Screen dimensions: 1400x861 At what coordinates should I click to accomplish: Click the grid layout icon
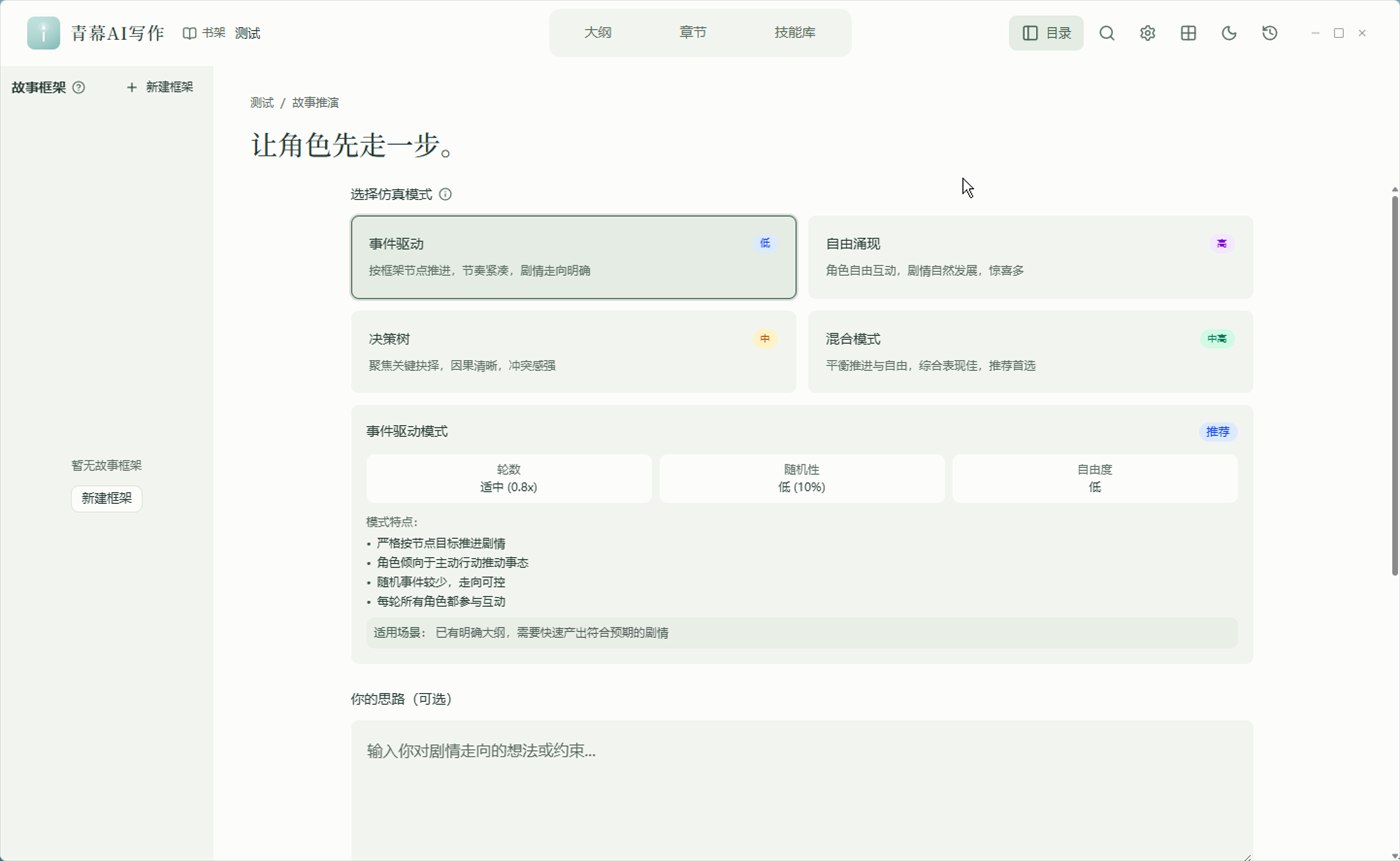tap(1188, 33)
